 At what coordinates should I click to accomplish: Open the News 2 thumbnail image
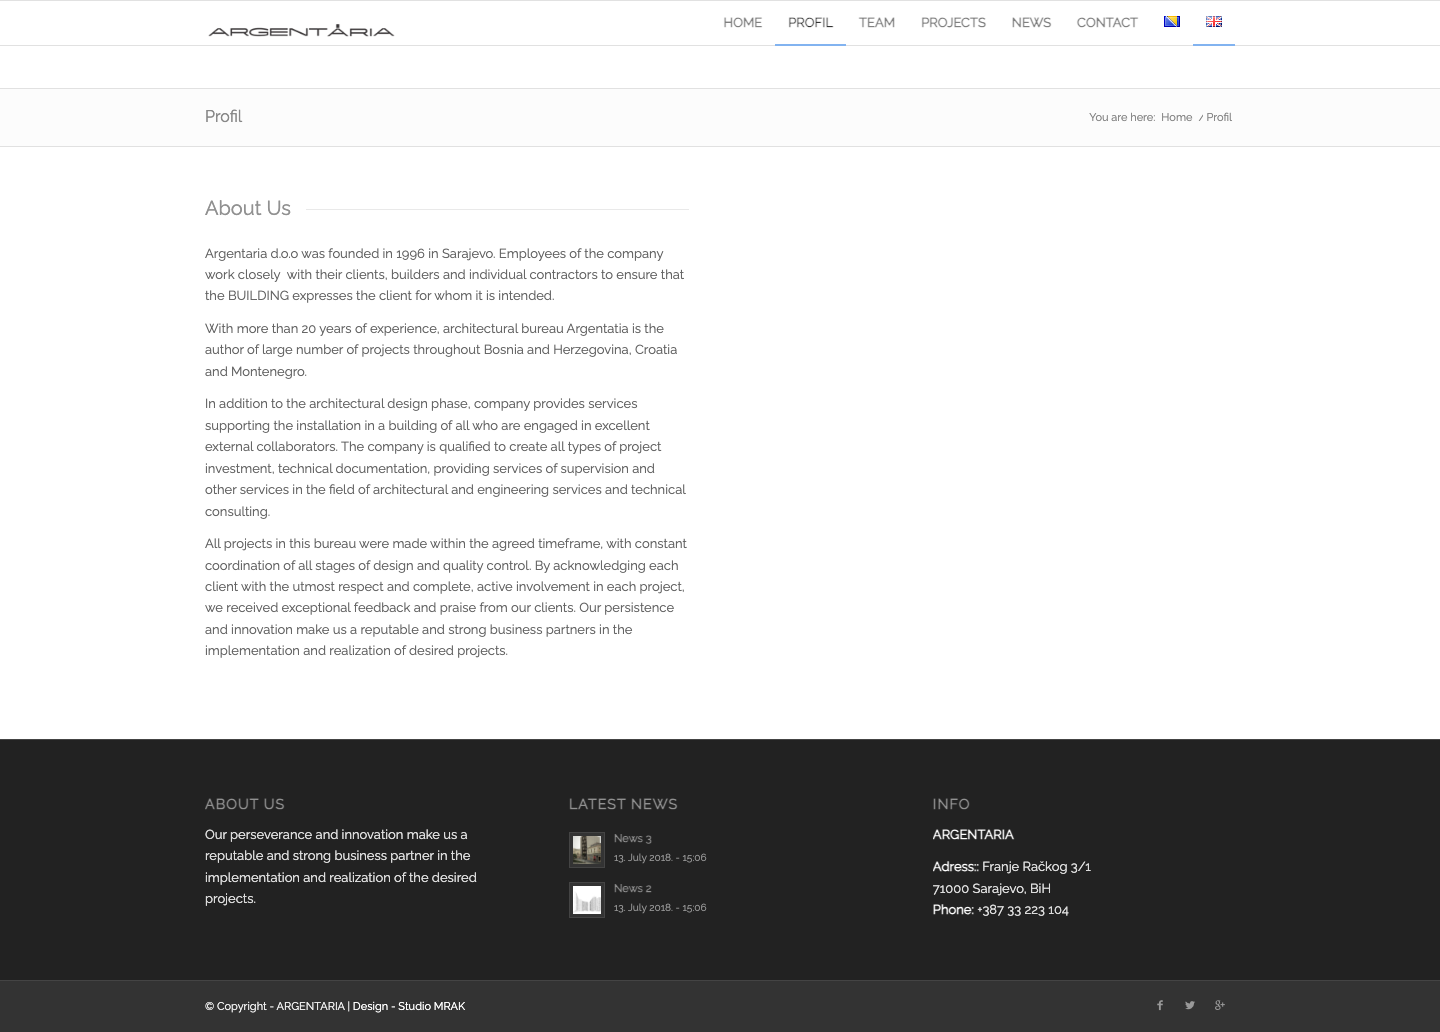click(x=587, y=900)
